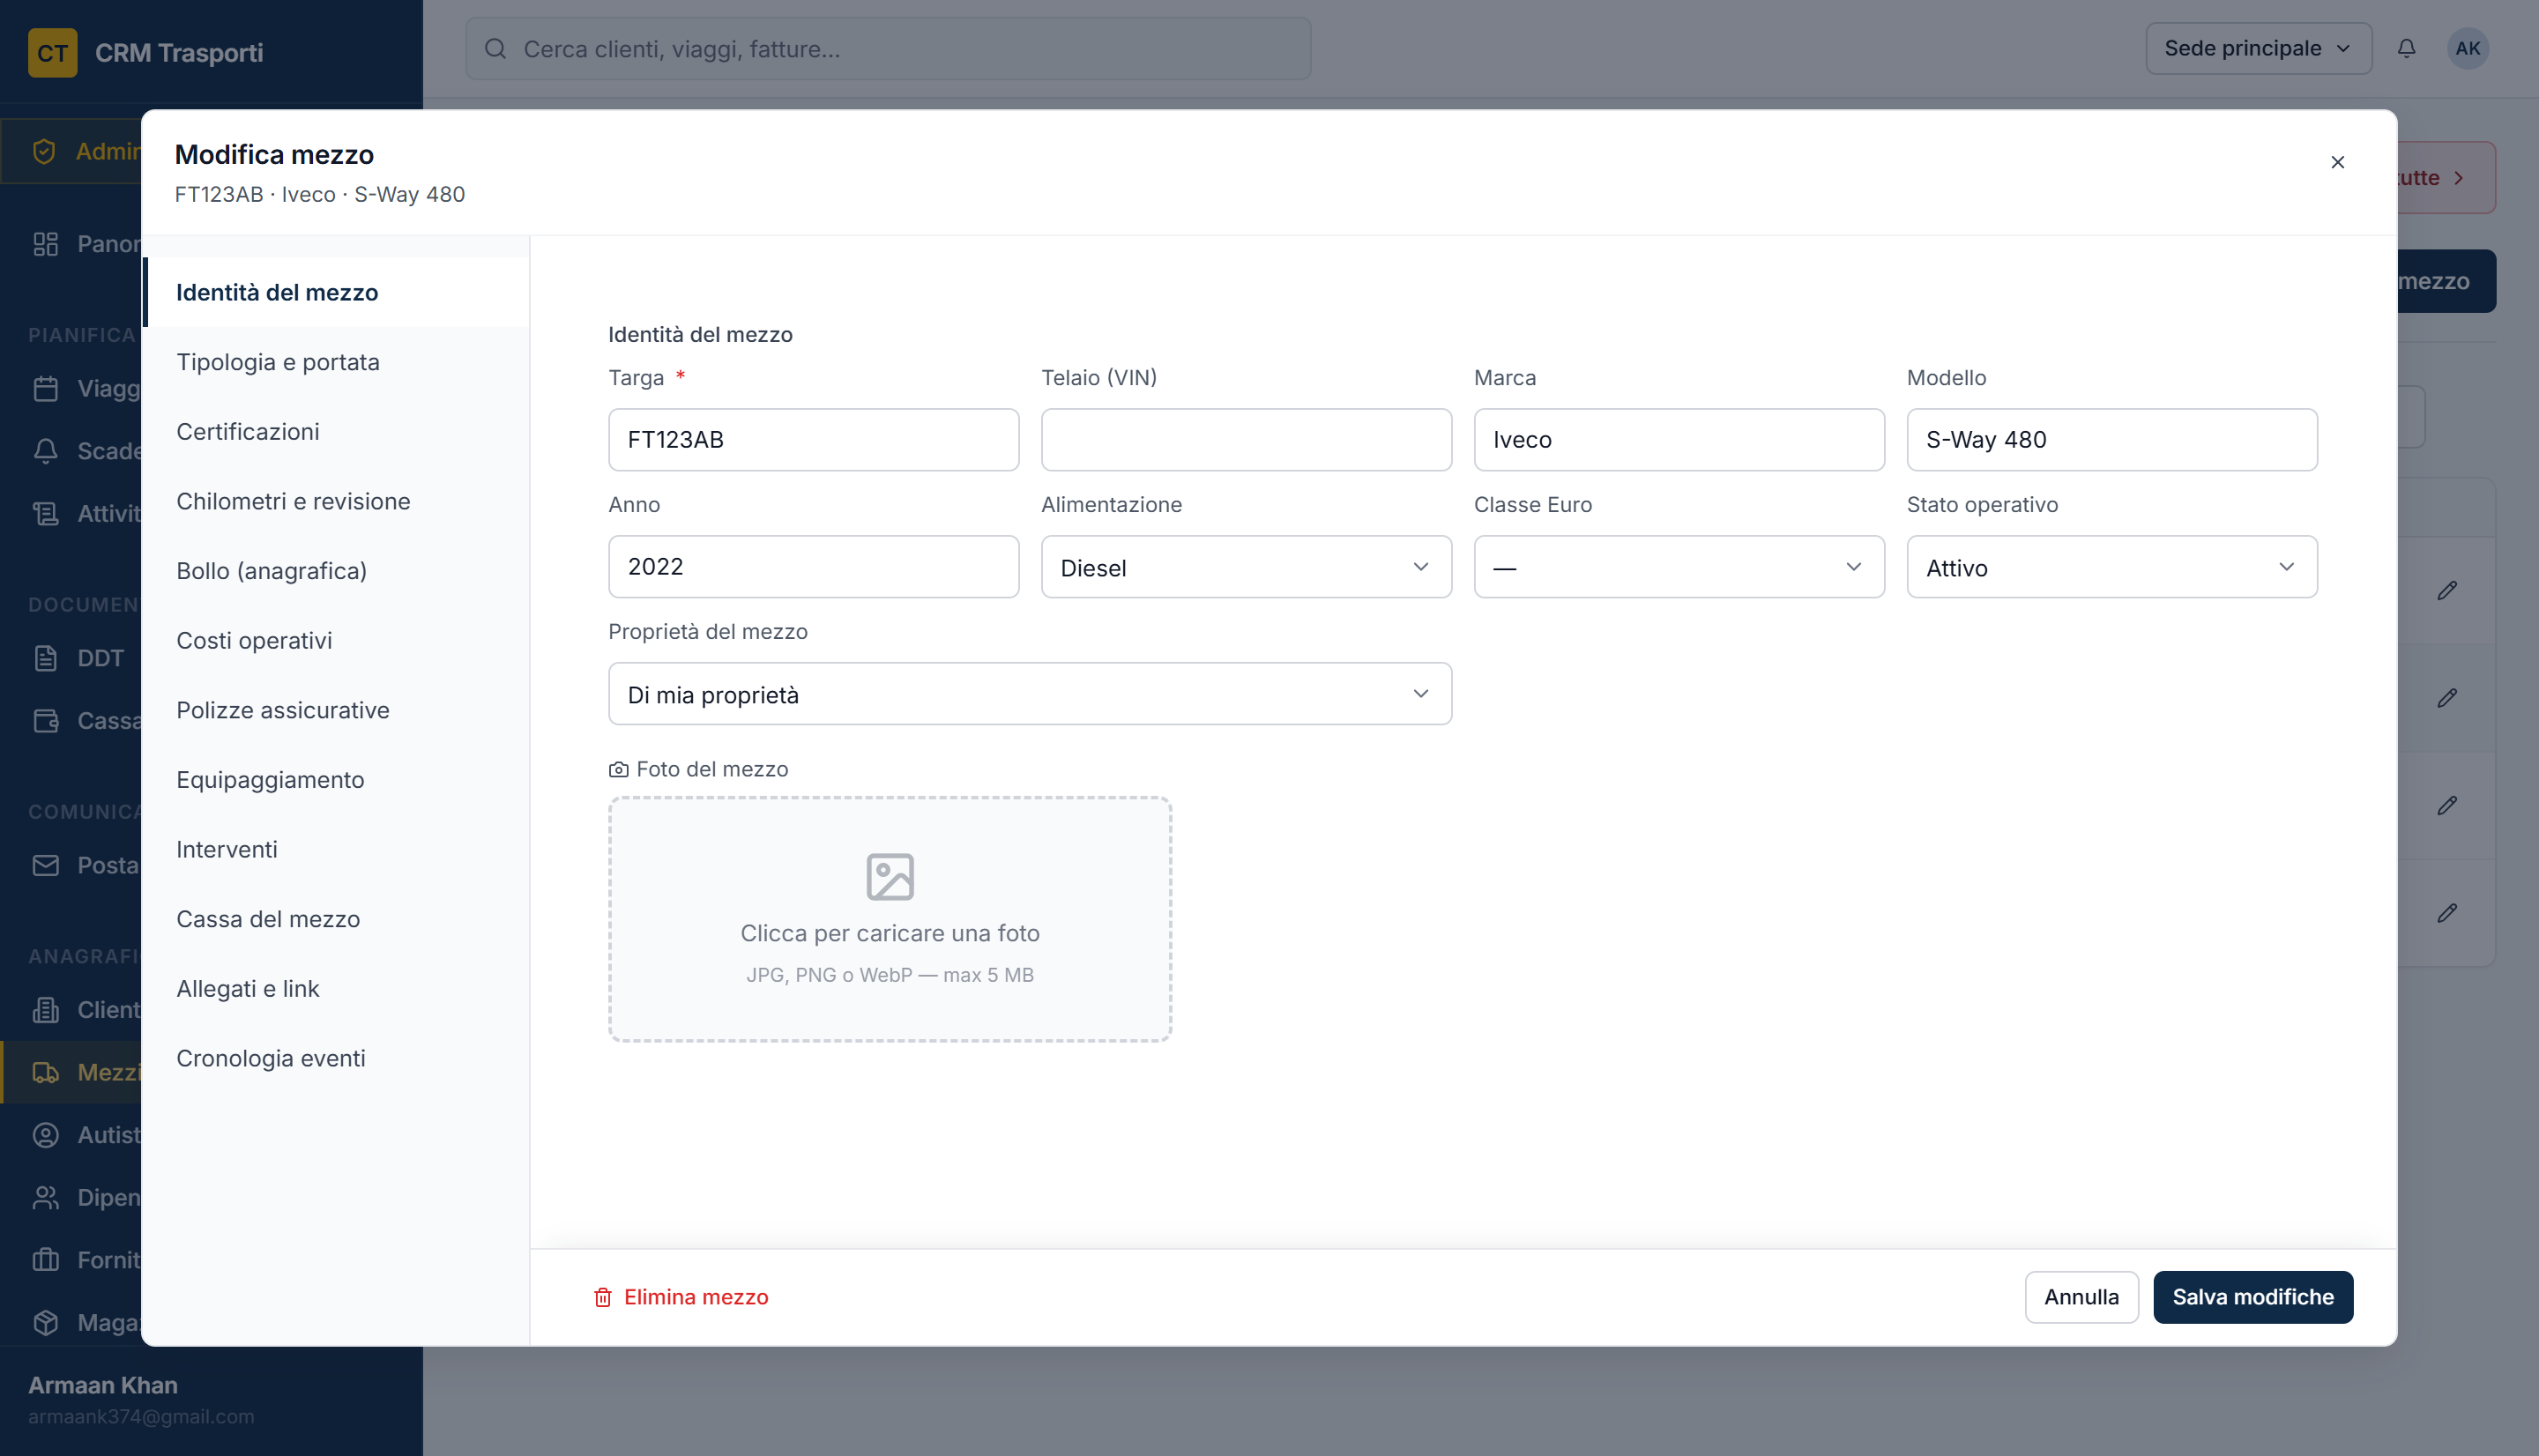Click the Attività checklist icon in sidebar
Screen dimensions: 2539x1456
[46, 513]
